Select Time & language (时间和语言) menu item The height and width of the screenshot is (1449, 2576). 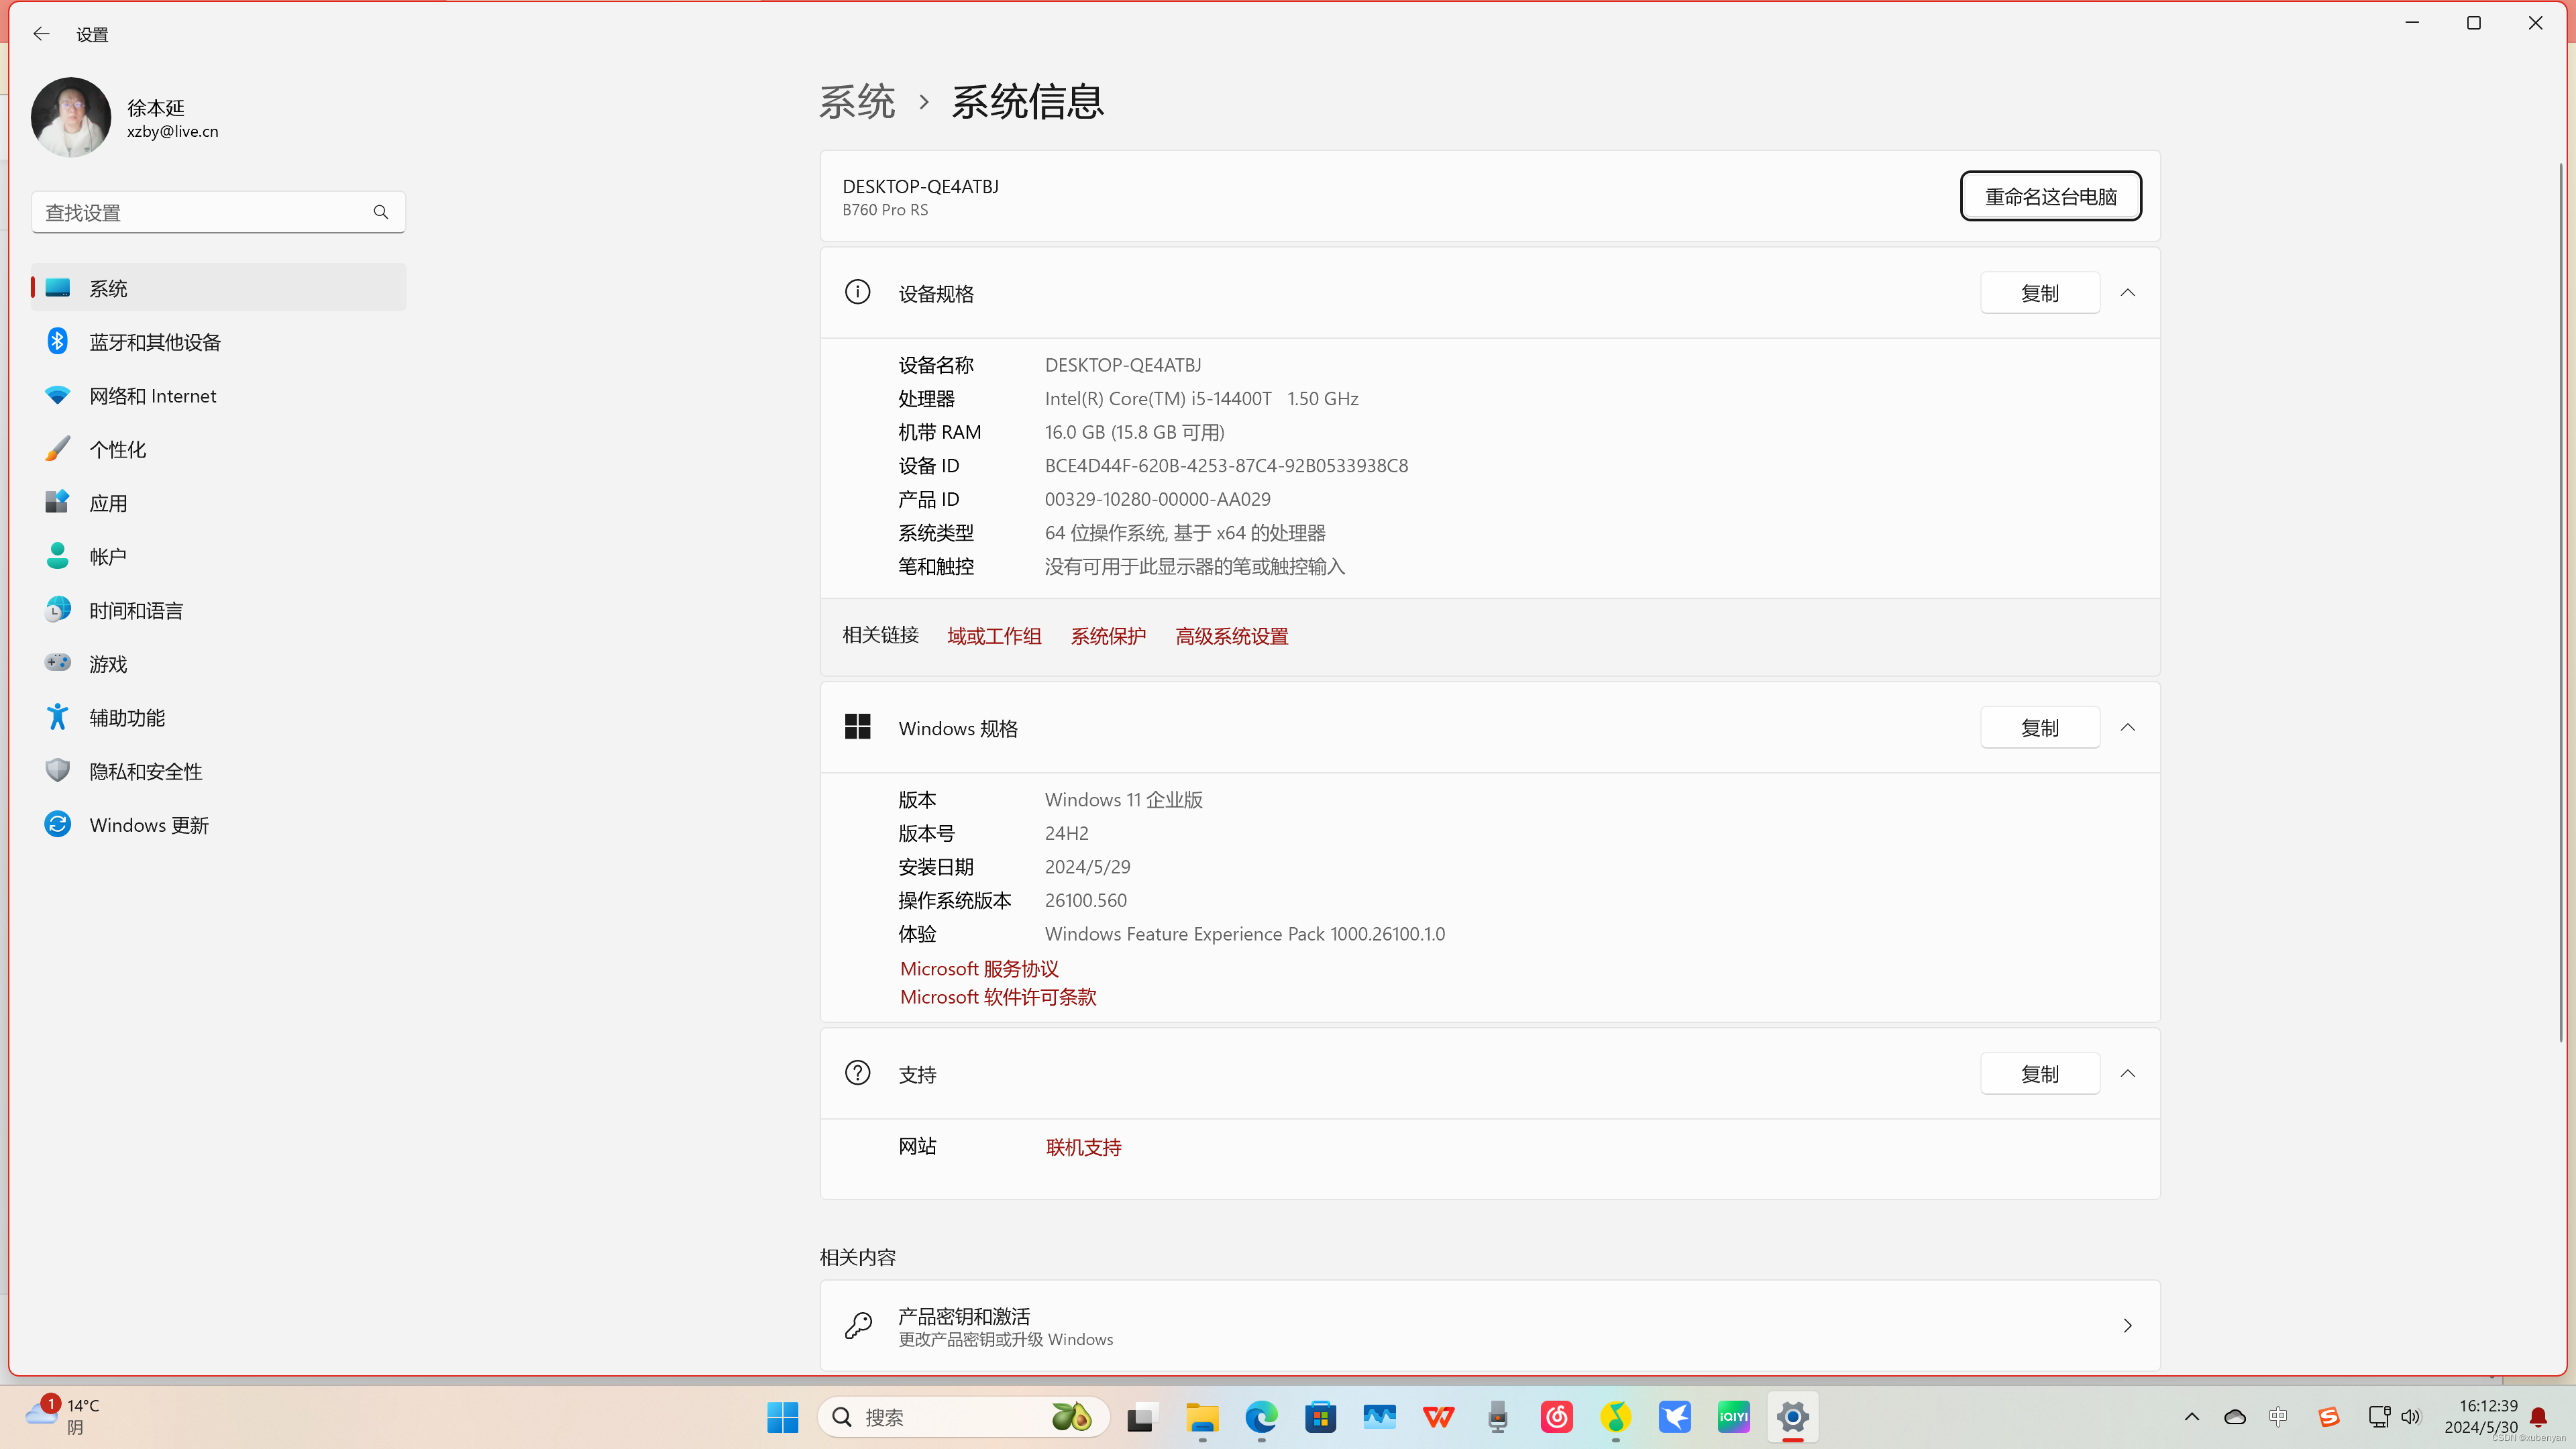[x=136, y=610]
